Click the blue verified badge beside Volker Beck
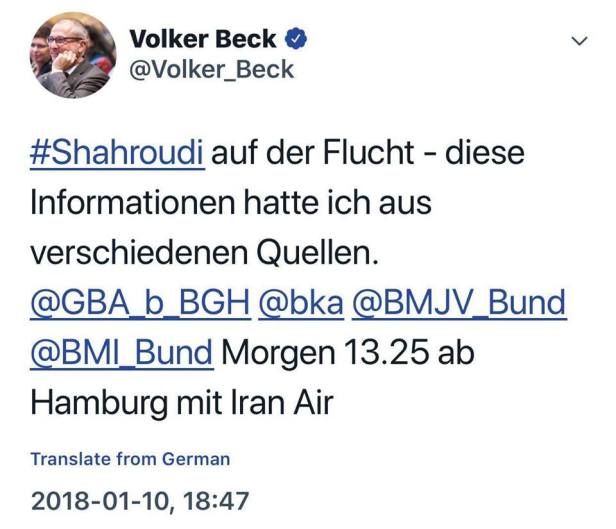 (x=295, y=39)
